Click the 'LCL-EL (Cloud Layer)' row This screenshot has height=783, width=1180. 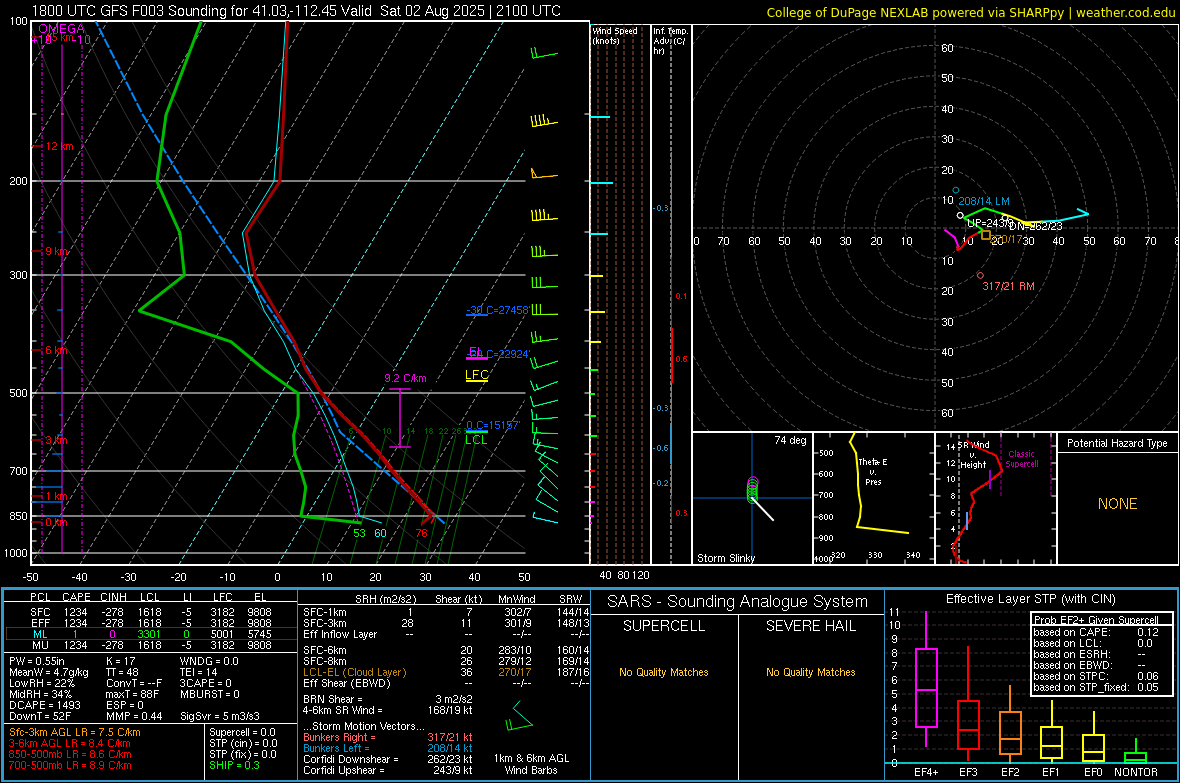coord(446,672)
